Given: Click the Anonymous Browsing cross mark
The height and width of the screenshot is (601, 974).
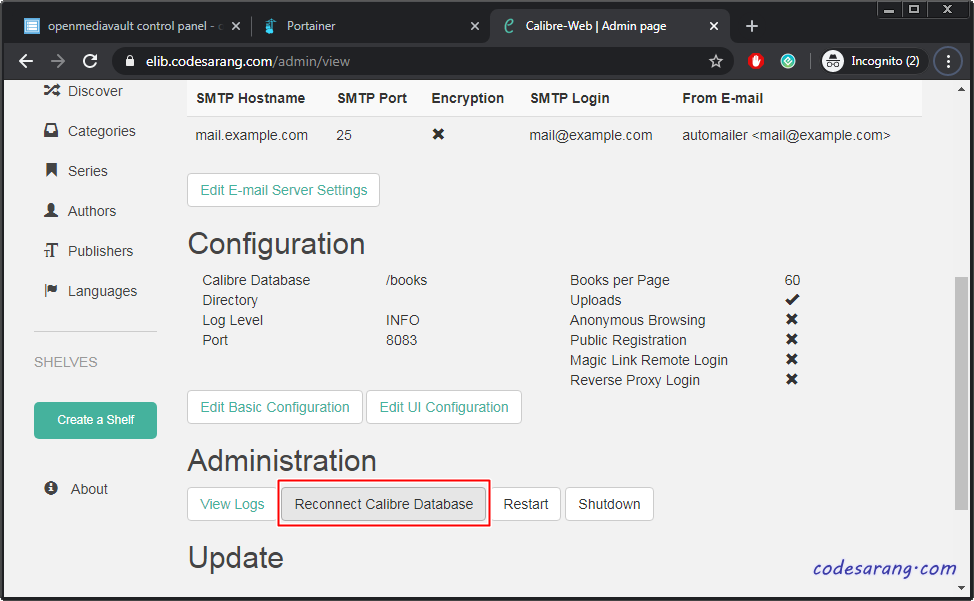Looking at the screenshot, I should tap(791, 319).
